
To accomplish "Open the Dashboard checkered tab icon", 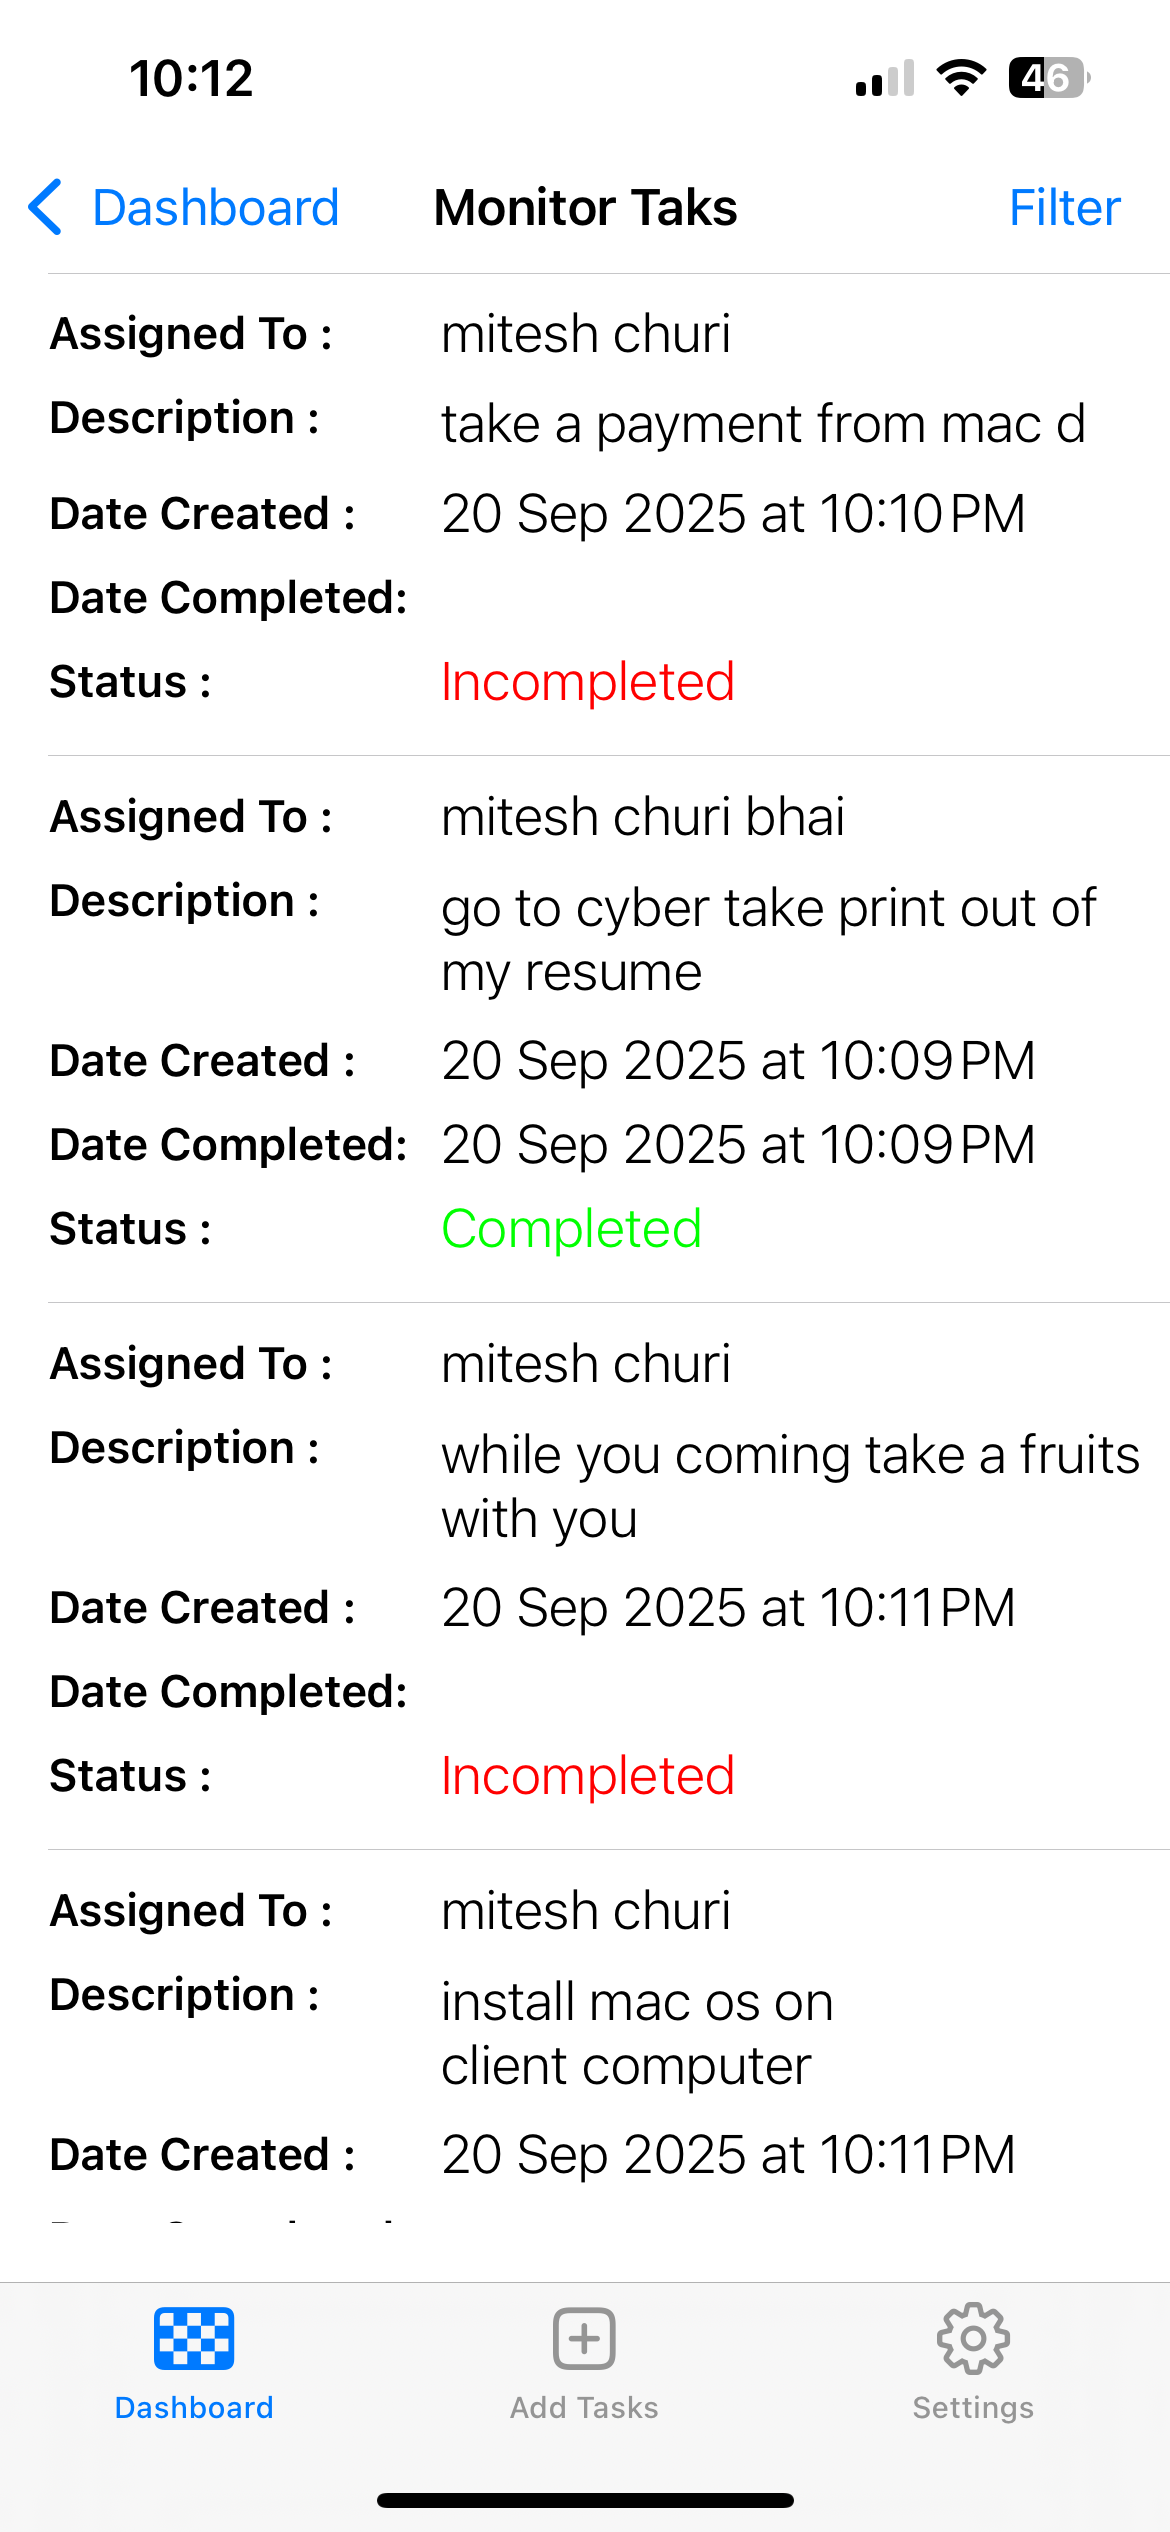I will (x=194, y=2338).
